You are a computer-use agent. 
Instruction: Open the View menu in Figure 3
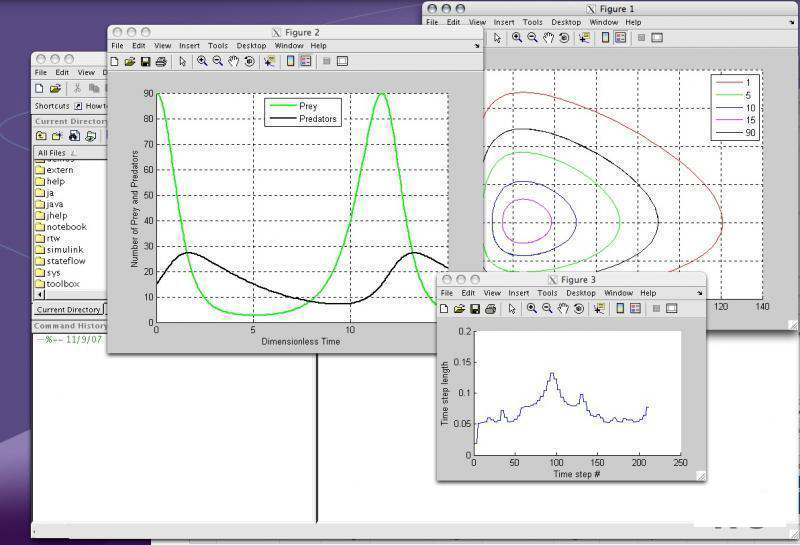click(492, 293)
